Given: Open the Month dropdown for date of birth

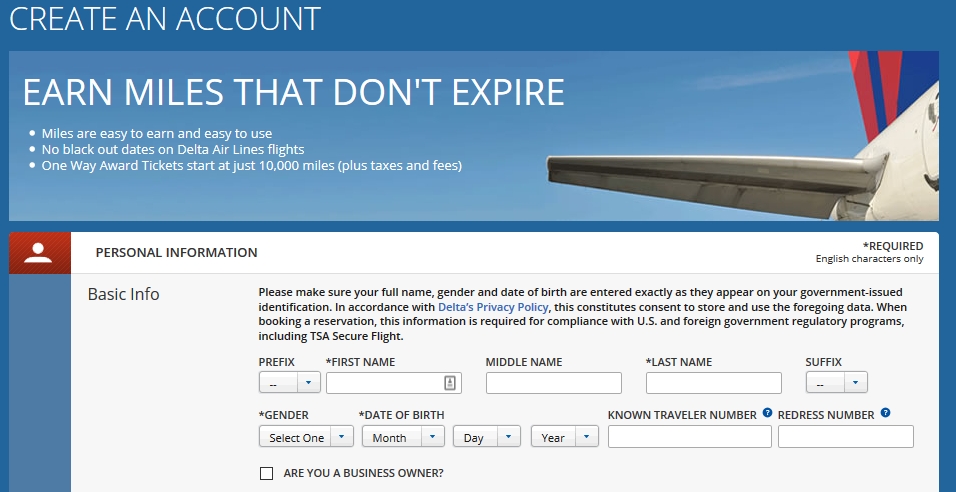Looking at the screenshot, I should point(403,437).
